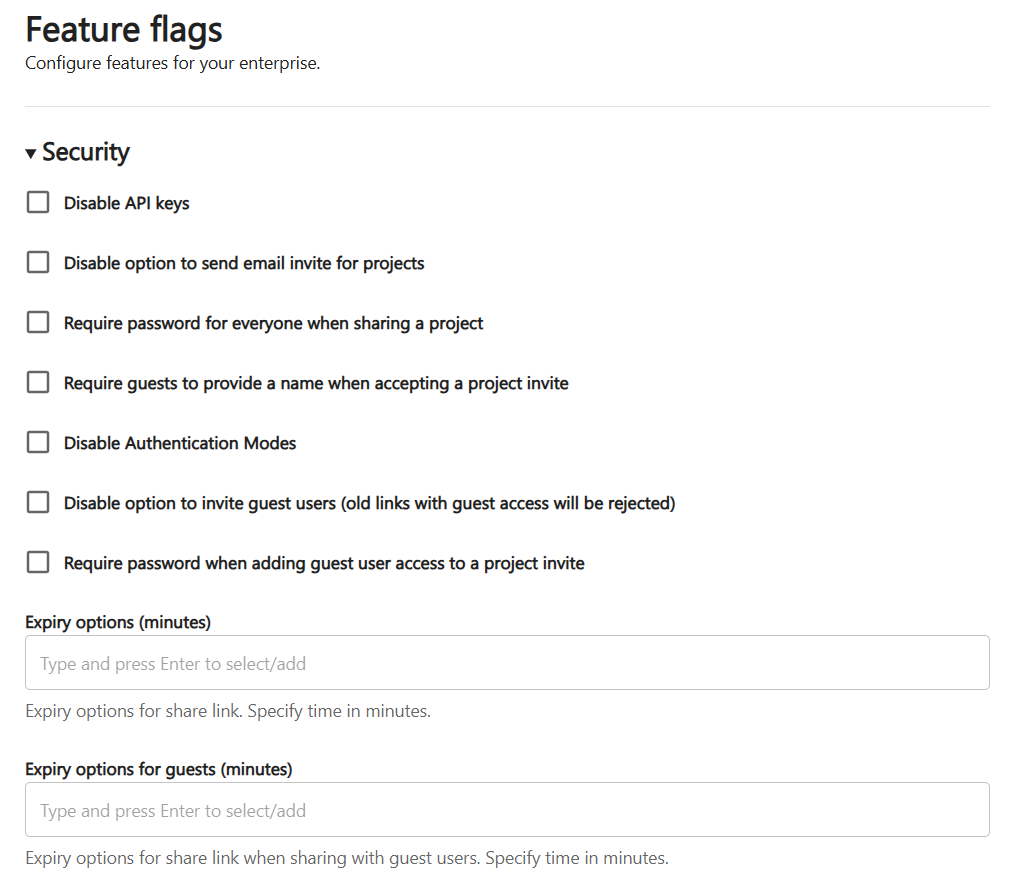Screen dimensions: 1020x880
Task: Click the Feature flags page heading
Action: click(x=124, y=29)
